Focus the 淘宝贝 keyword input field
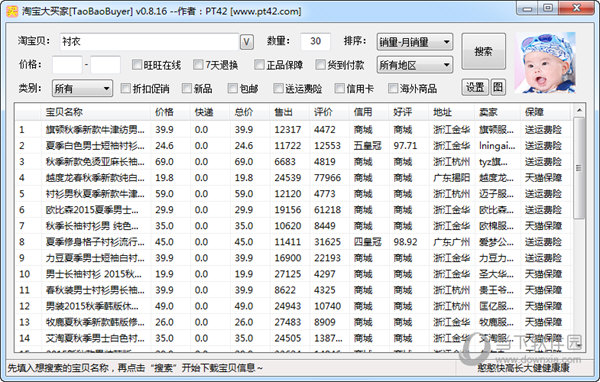The width and height of the screenshot is (600, 382). point(149,42)
